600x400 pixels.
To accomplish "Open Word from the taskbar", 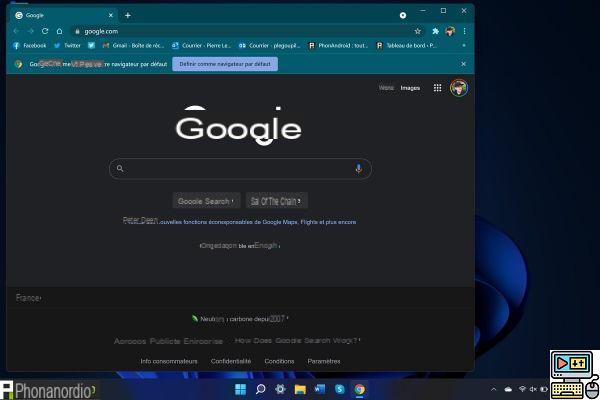I will (320, 389).
